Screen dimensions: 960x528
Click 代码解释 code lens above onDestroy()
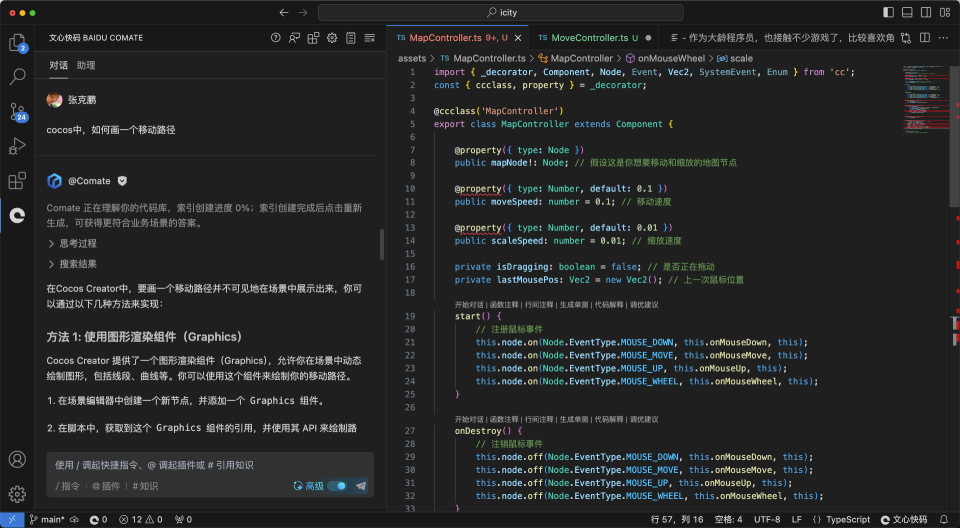[x=609, y=419]
